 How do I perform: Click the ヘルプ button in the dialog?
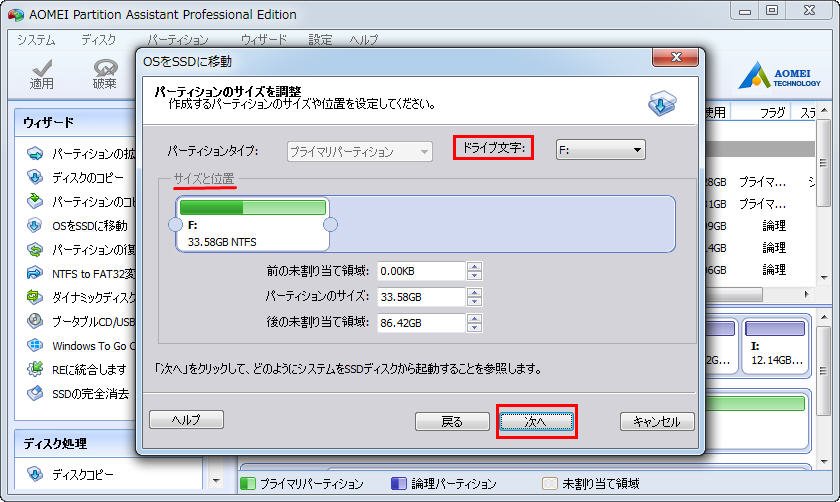pyautogui.click(x=186, y=419)
